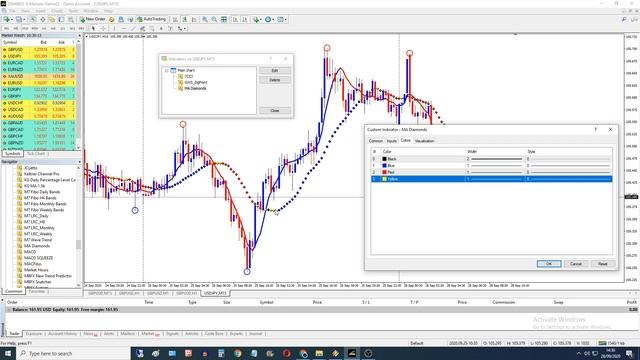640x360 pixels.
Task: Select the M1 timeframe button
Action: pyautogui.click(x=6, y=29)
